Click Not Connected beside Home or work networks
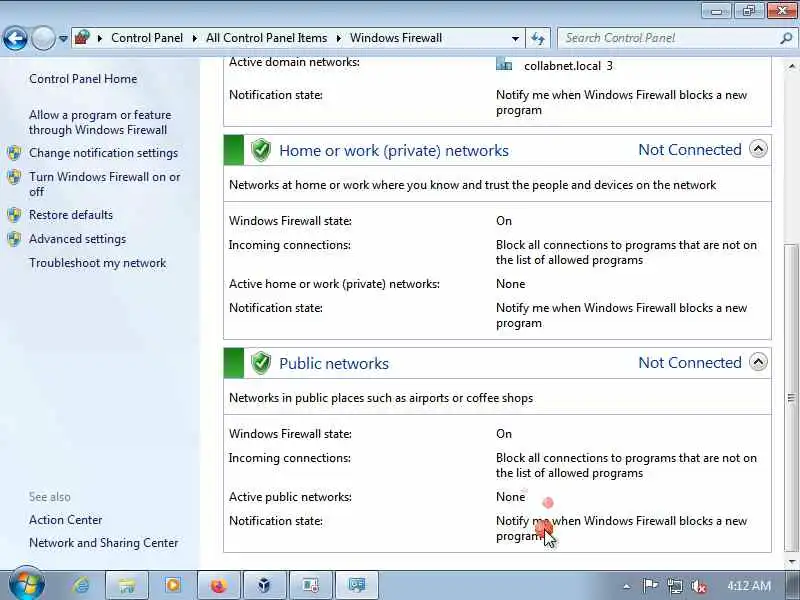This screenshot has width=800, height=600. point(690,149)
